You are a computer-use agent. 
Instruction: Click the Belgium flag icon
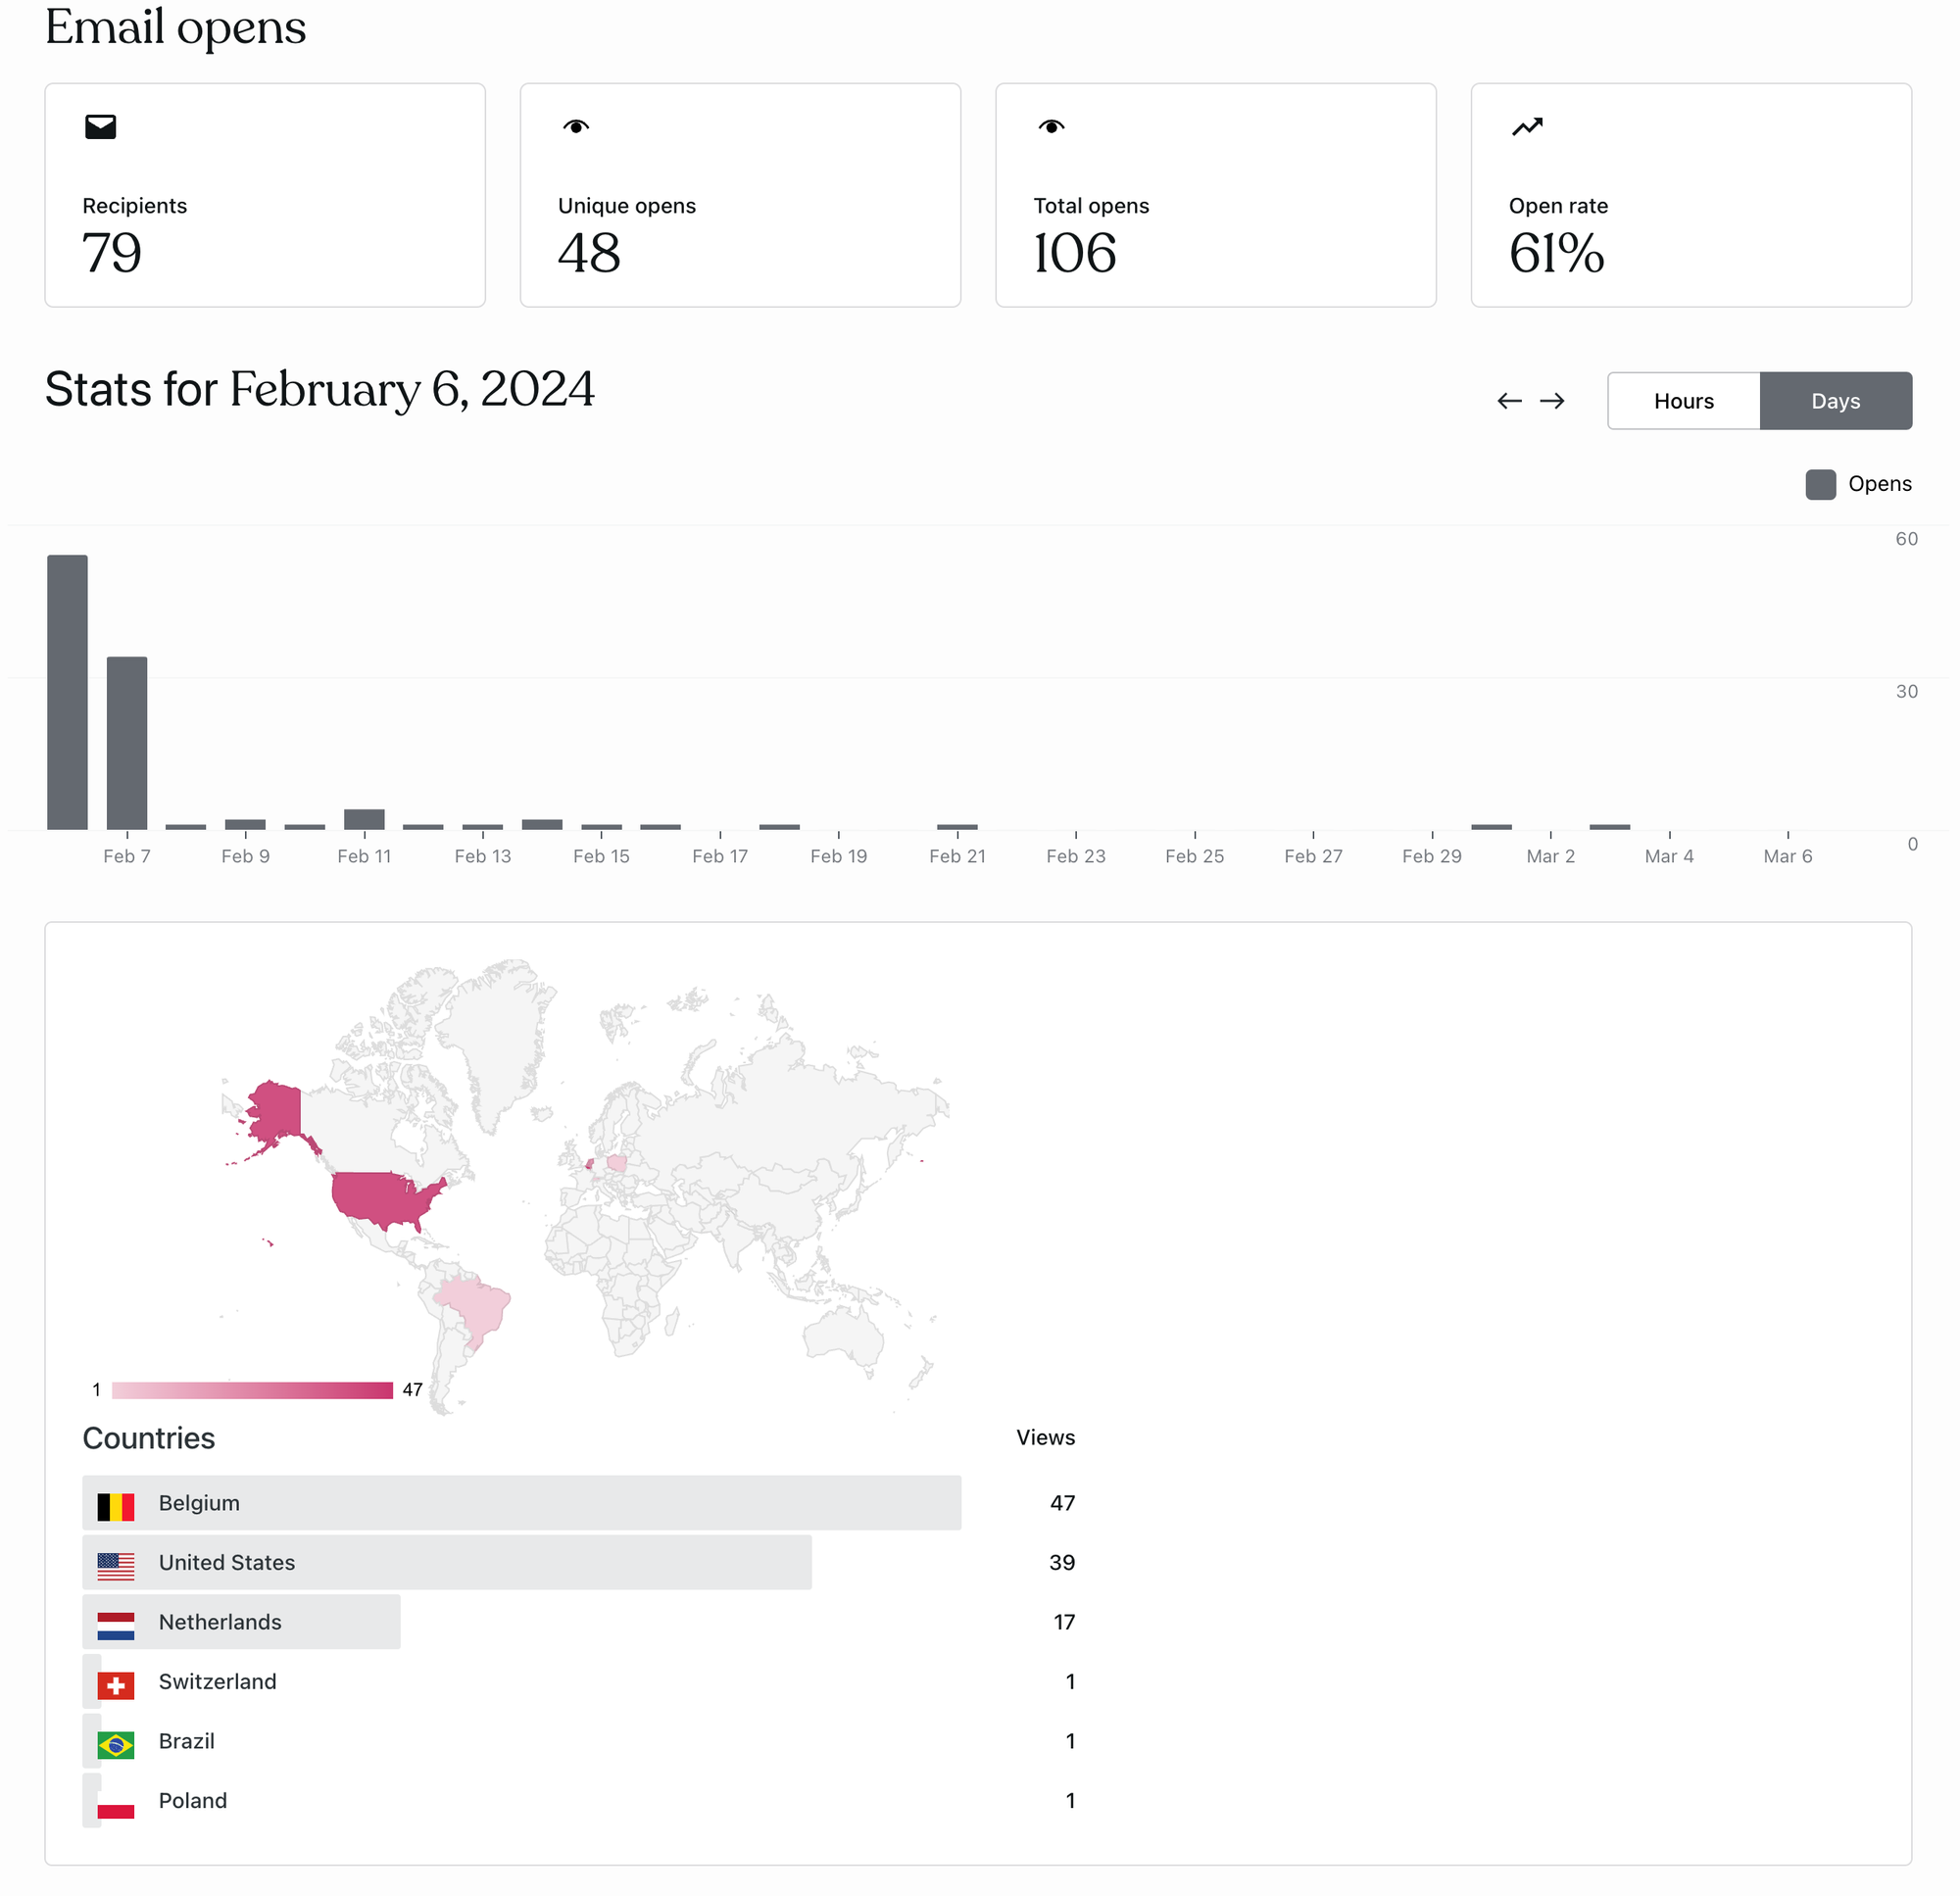click(x=116, y=1506)
